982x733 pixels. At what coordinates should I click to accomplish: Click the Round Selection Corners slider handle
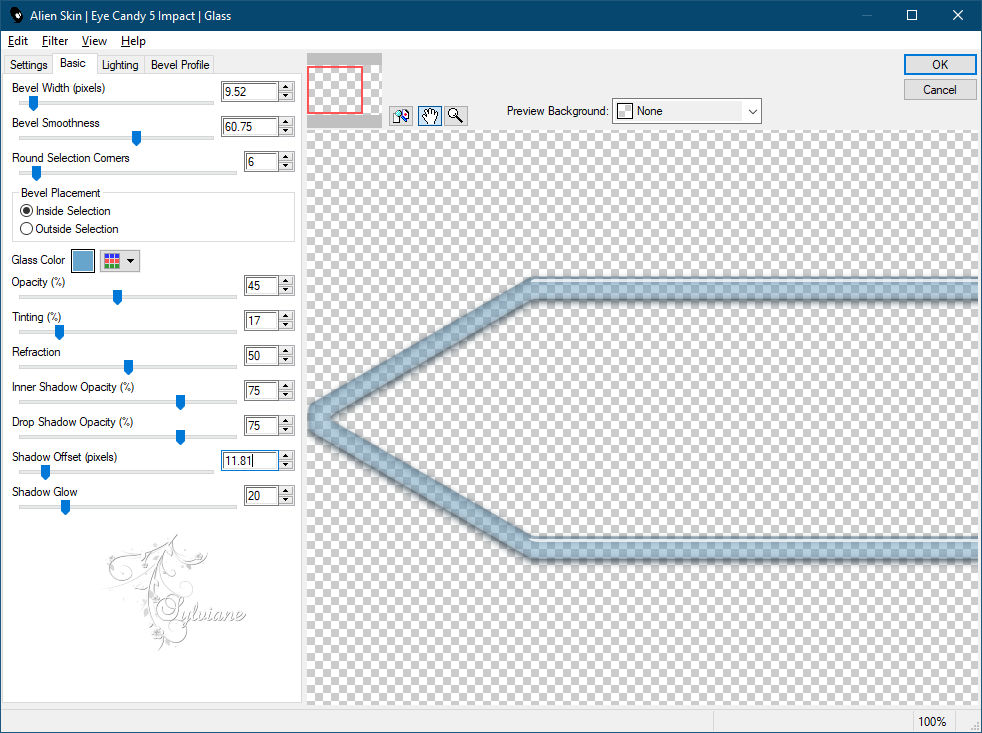pyautogui.click(x=36, y=174)
